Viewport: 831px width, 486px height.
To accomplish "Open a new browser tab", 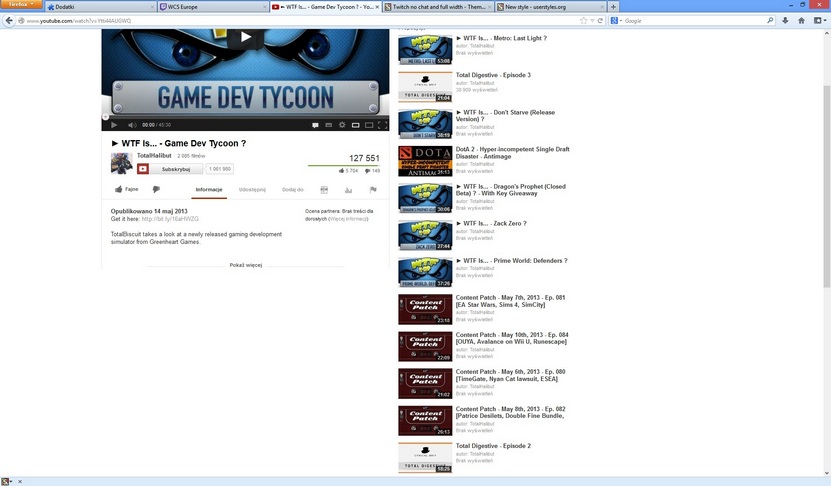I will coord(613,7).
